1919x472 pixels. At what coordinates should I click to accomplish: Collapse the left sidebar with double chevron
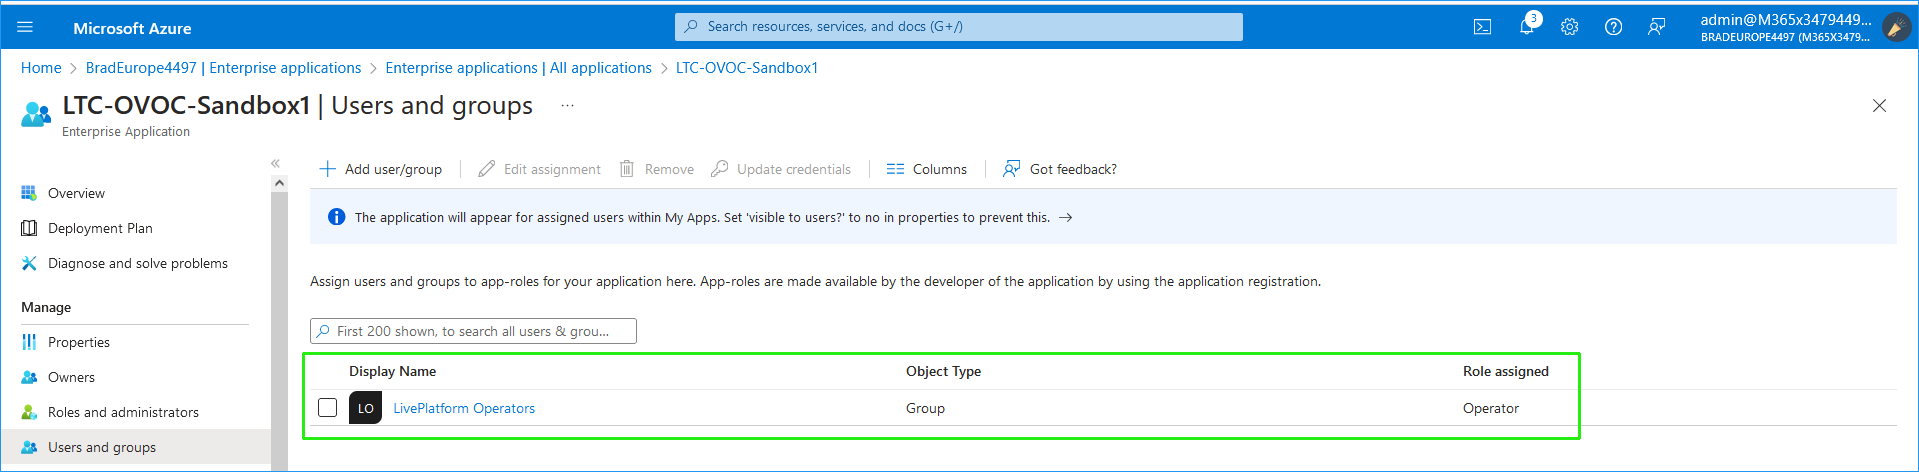tap(275, 163)
